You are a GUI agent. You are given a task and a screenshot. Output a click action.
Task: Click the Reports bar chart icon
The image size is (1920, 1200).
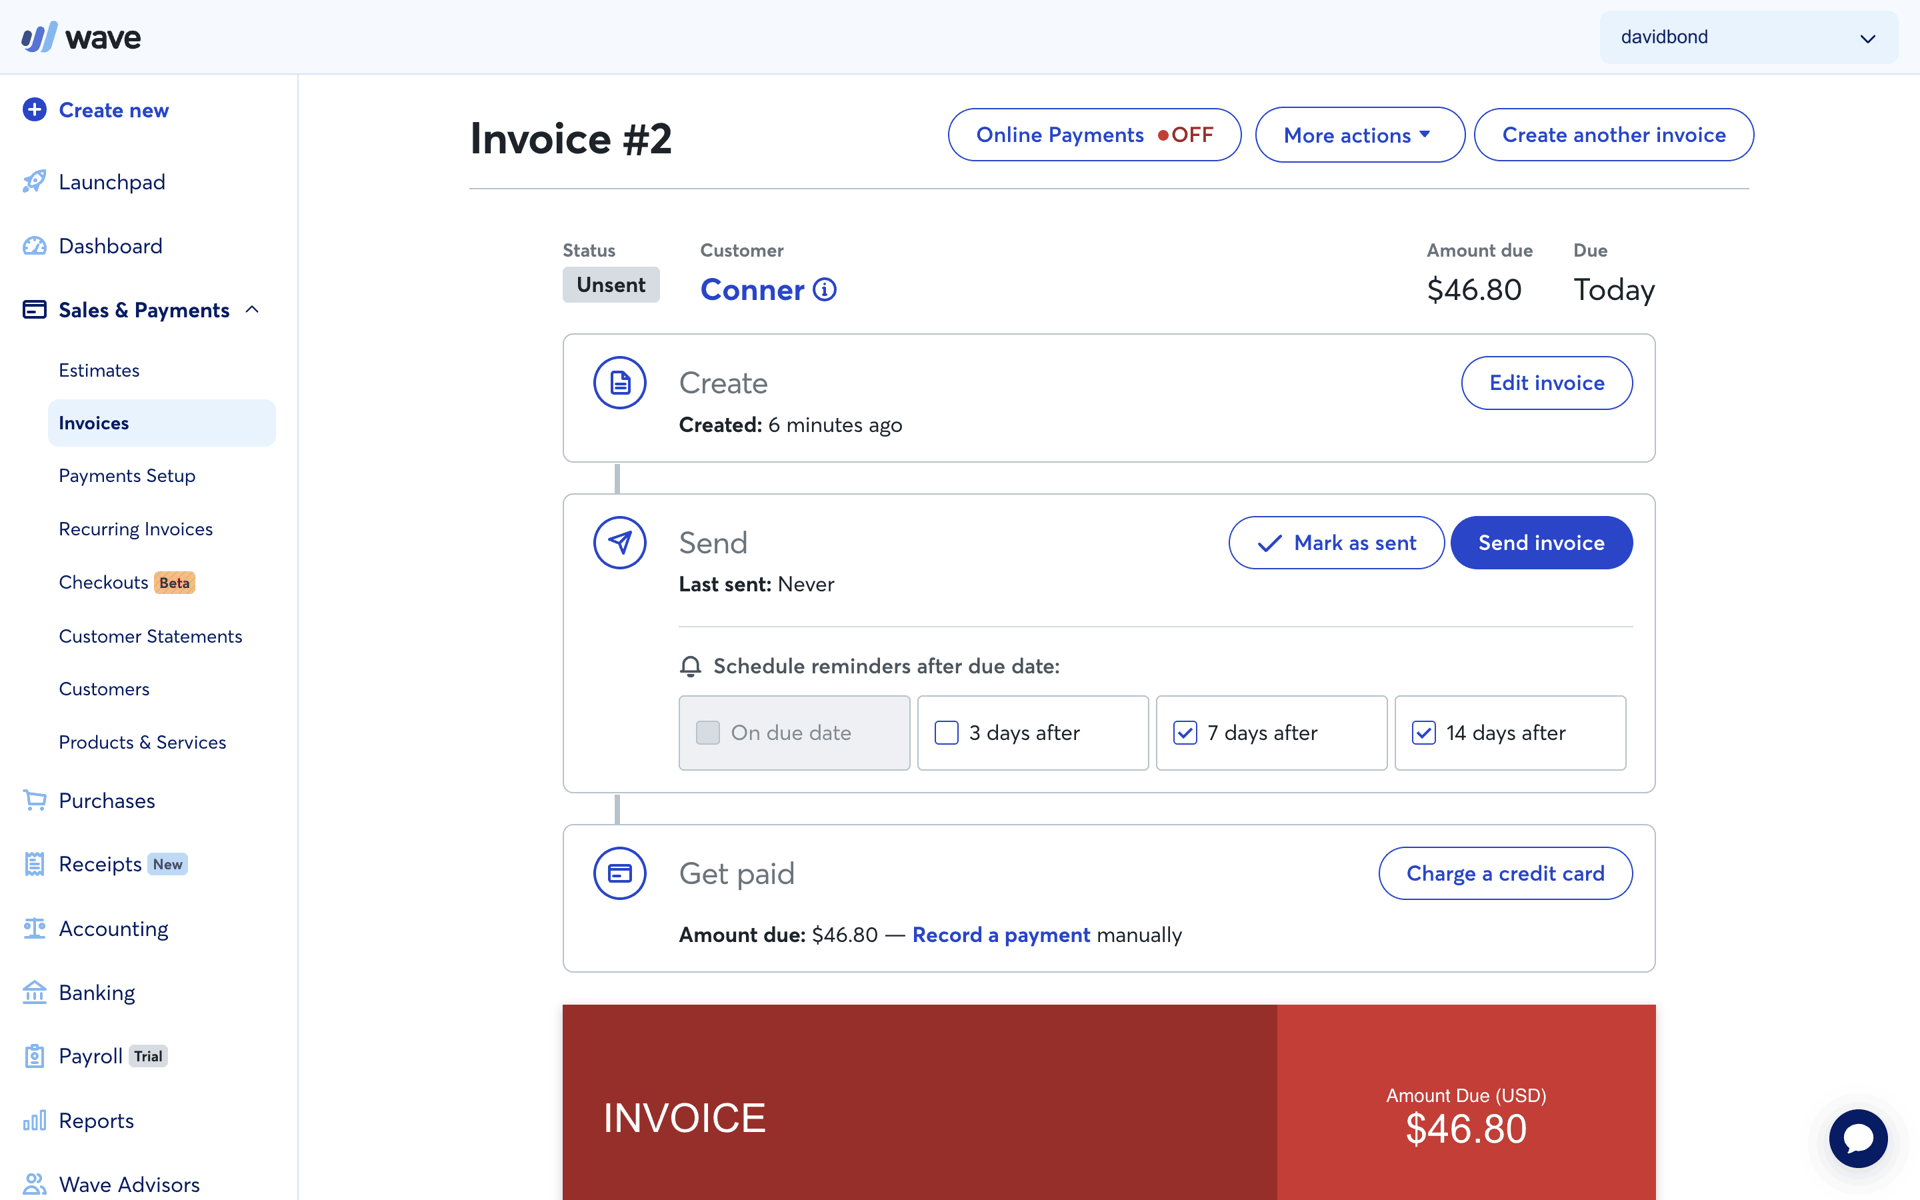pos(34,1120)
